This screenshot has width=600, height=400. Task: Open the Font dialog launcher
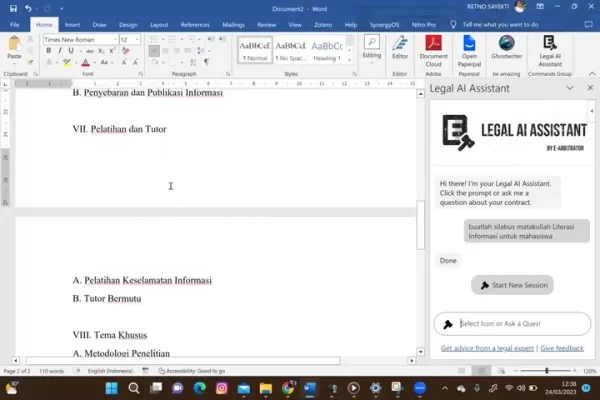pyautogui.click(x=140, y=74)
